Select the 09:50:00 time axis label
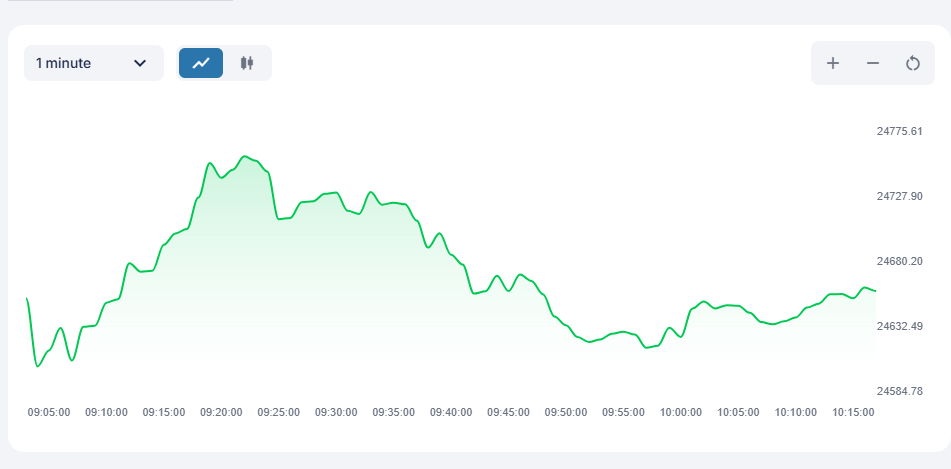 [x=566, y=411]
